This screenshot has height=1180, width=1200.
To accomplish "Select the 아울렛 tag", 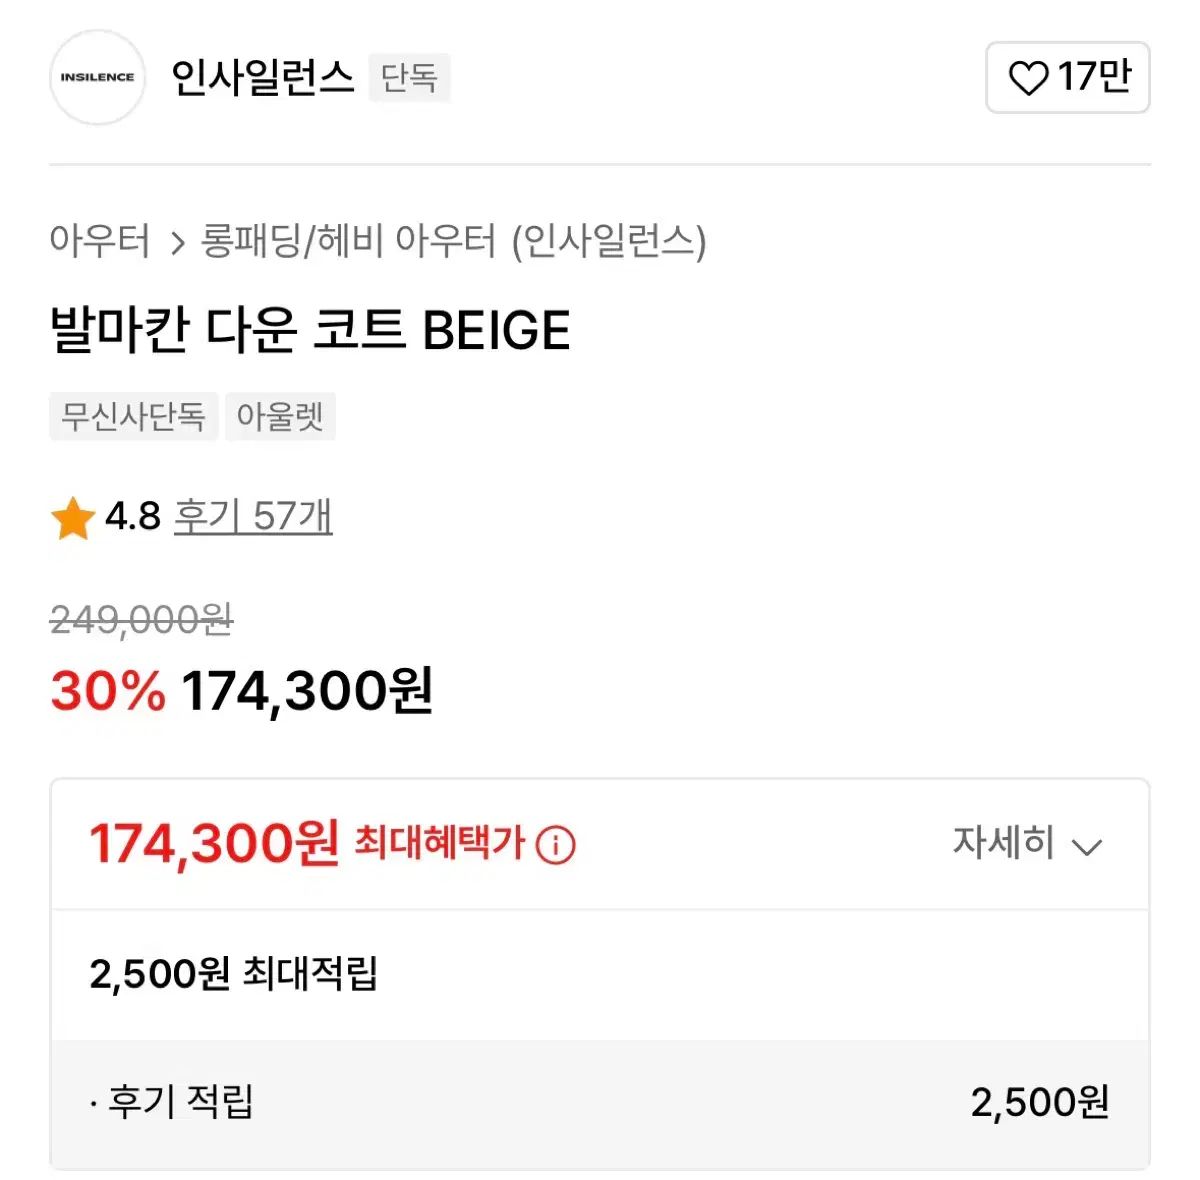I will click(x=280, y=416).
